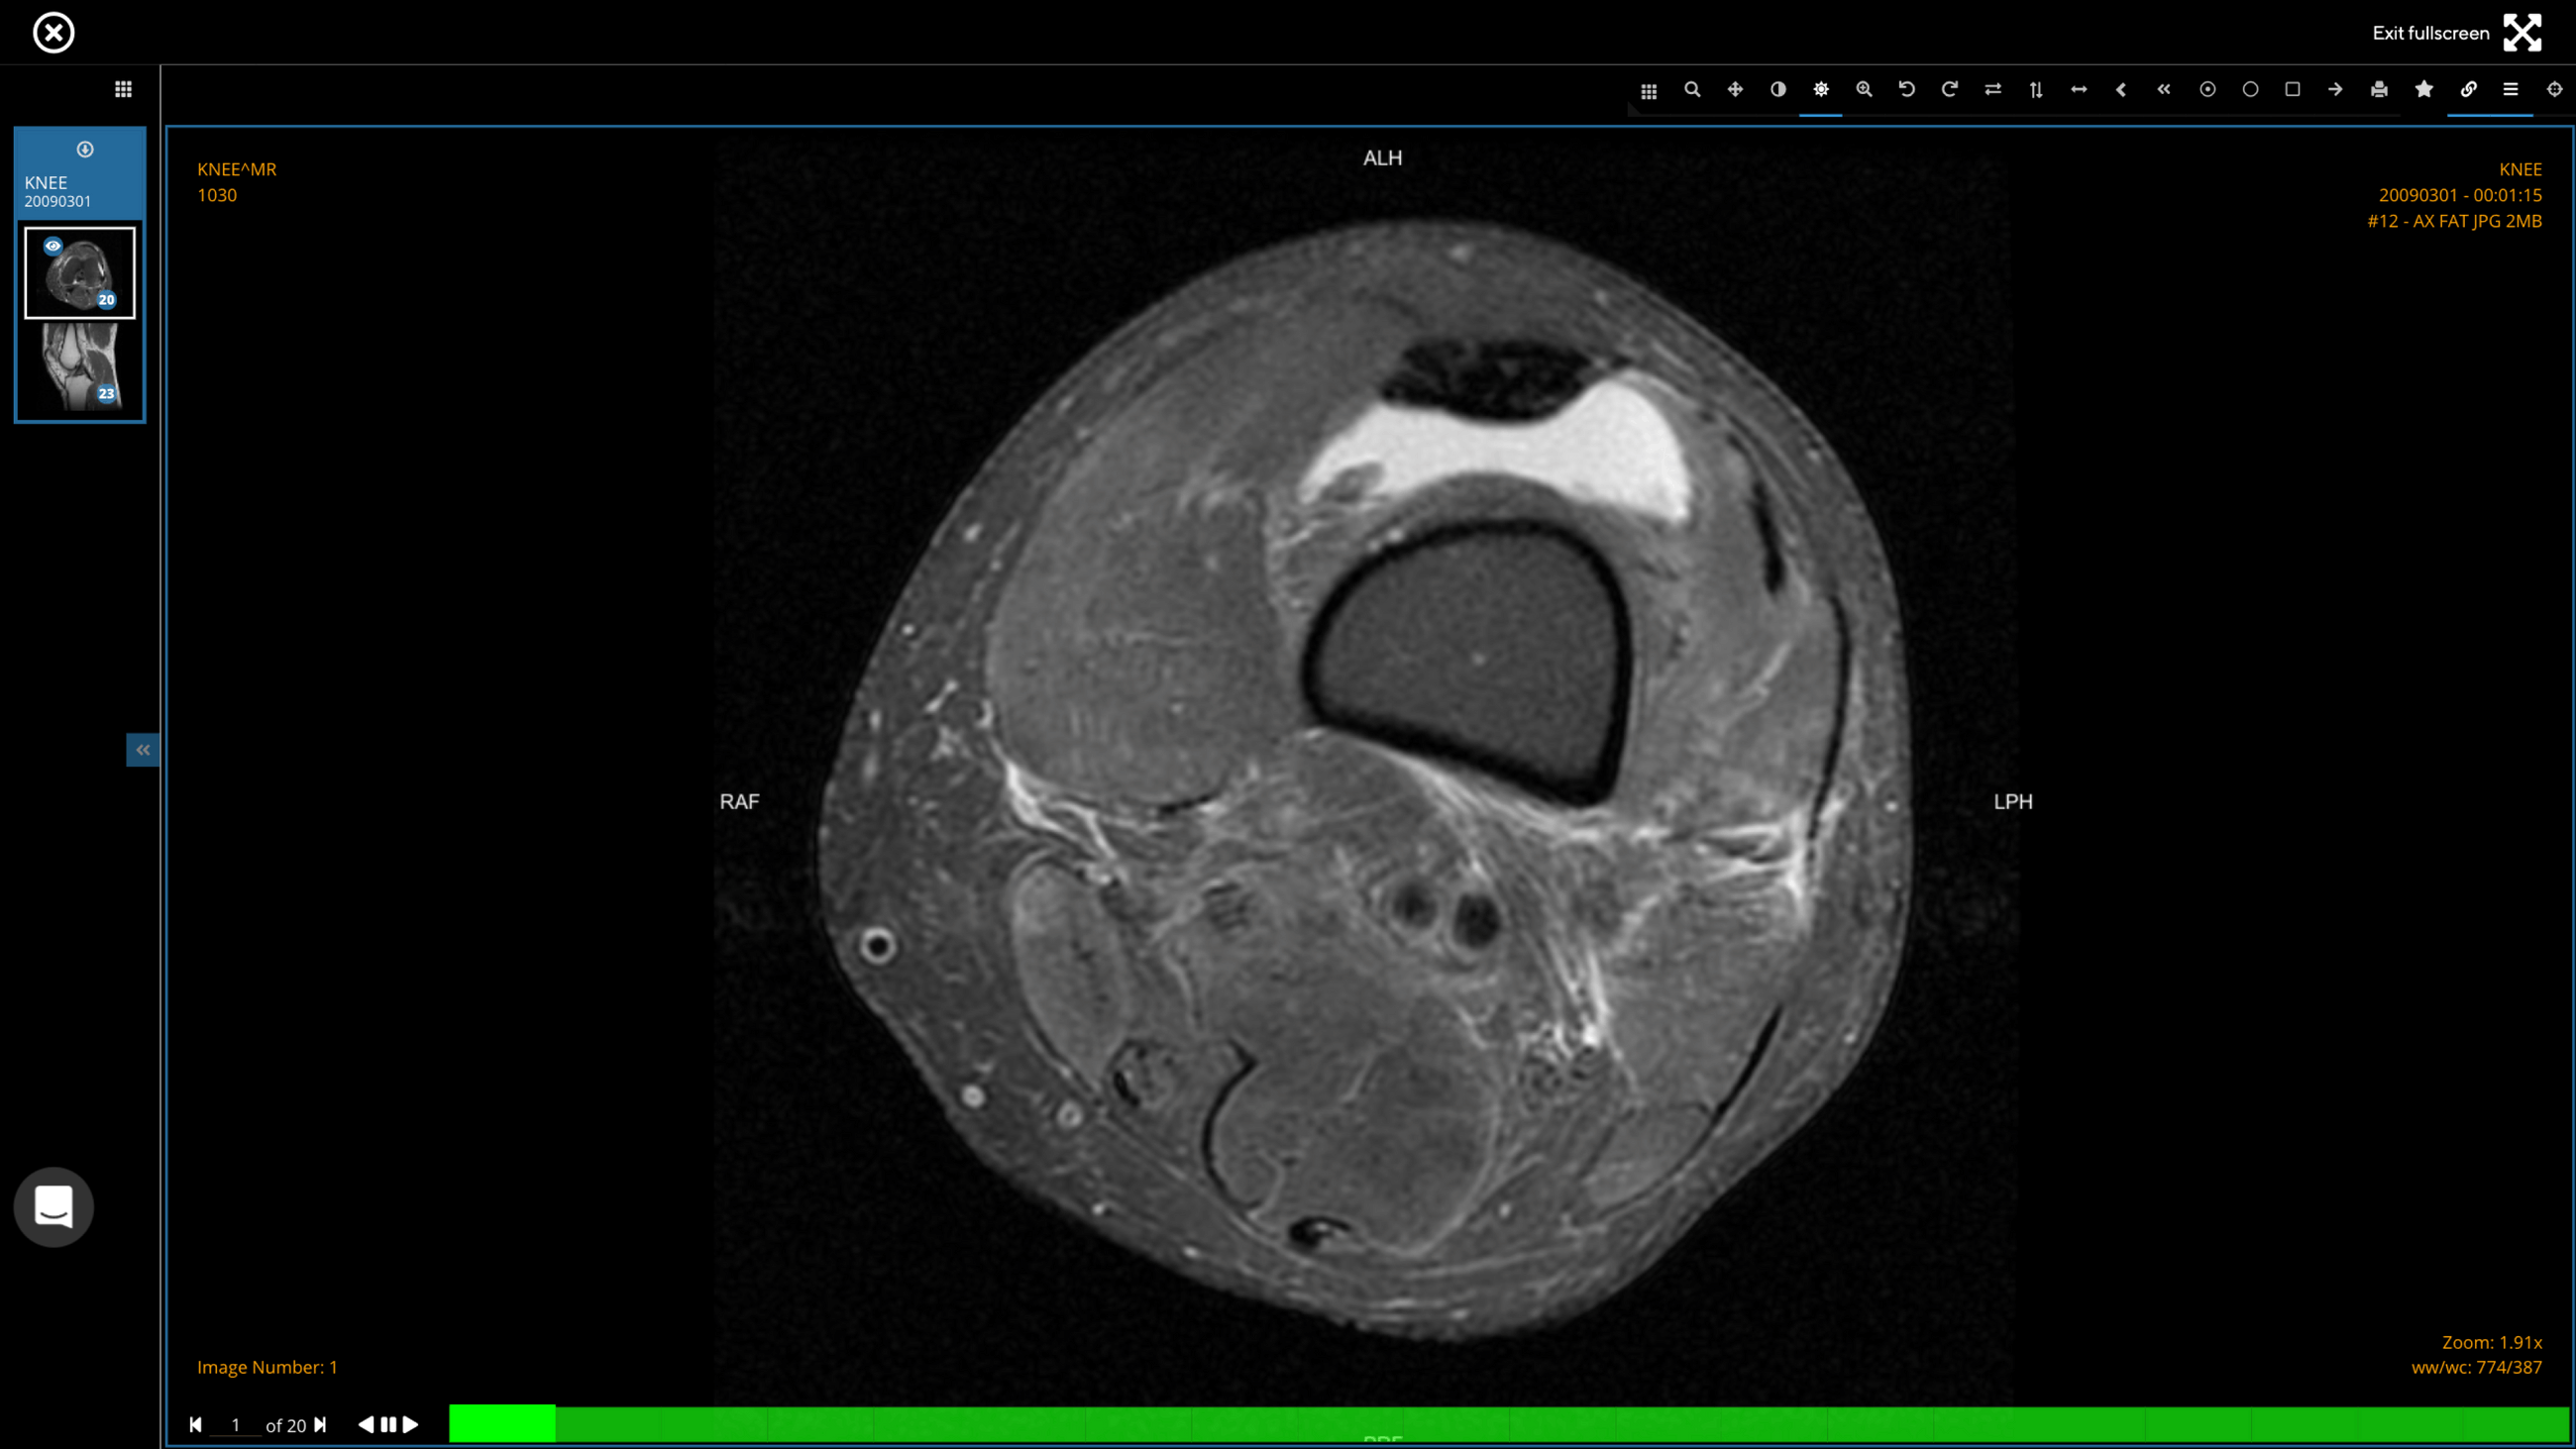Image resolution: width=2576 pixels, height=1449 pixels.
Task: Click the invert contrast half-circle icon
Action: (1778, 89)
